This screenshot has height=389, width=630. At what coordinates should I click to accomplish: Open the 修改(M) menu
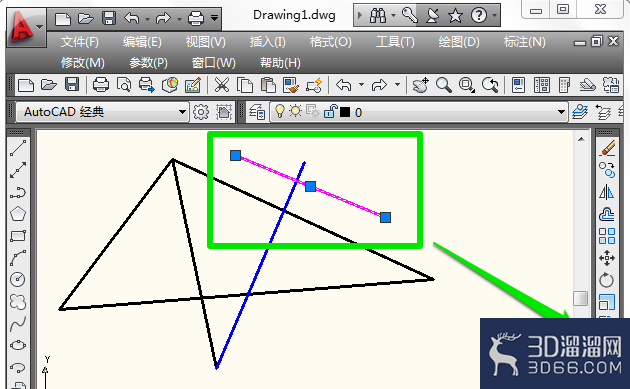click(x=83, y=63)
